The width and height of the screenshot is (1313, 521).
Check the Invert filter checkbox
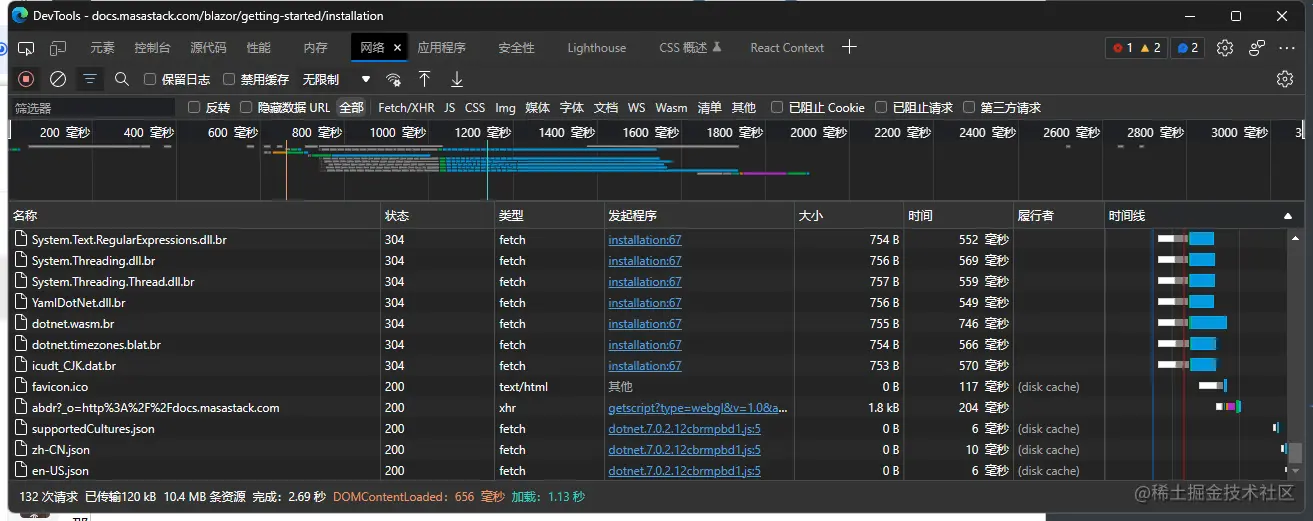[194, 107]
